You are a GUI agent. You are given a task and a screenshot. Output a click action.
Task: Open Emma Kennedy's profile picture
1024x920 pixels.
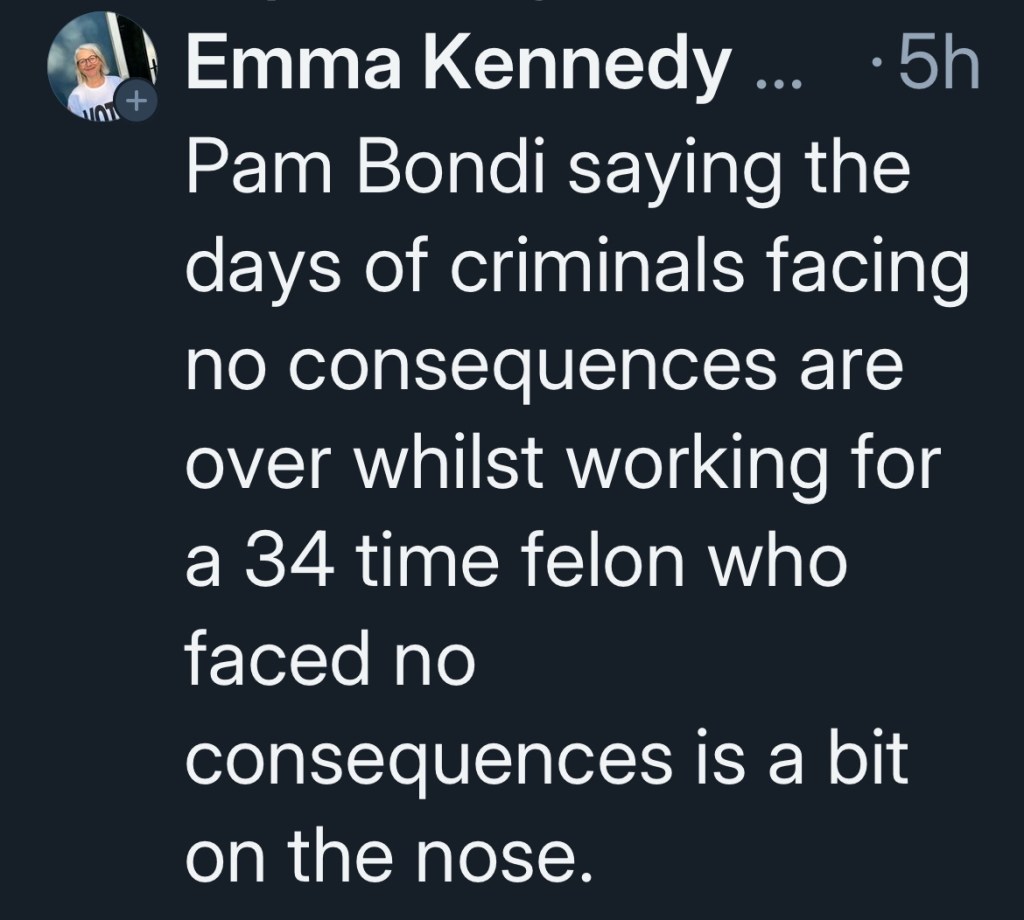(x=98, y=65)
